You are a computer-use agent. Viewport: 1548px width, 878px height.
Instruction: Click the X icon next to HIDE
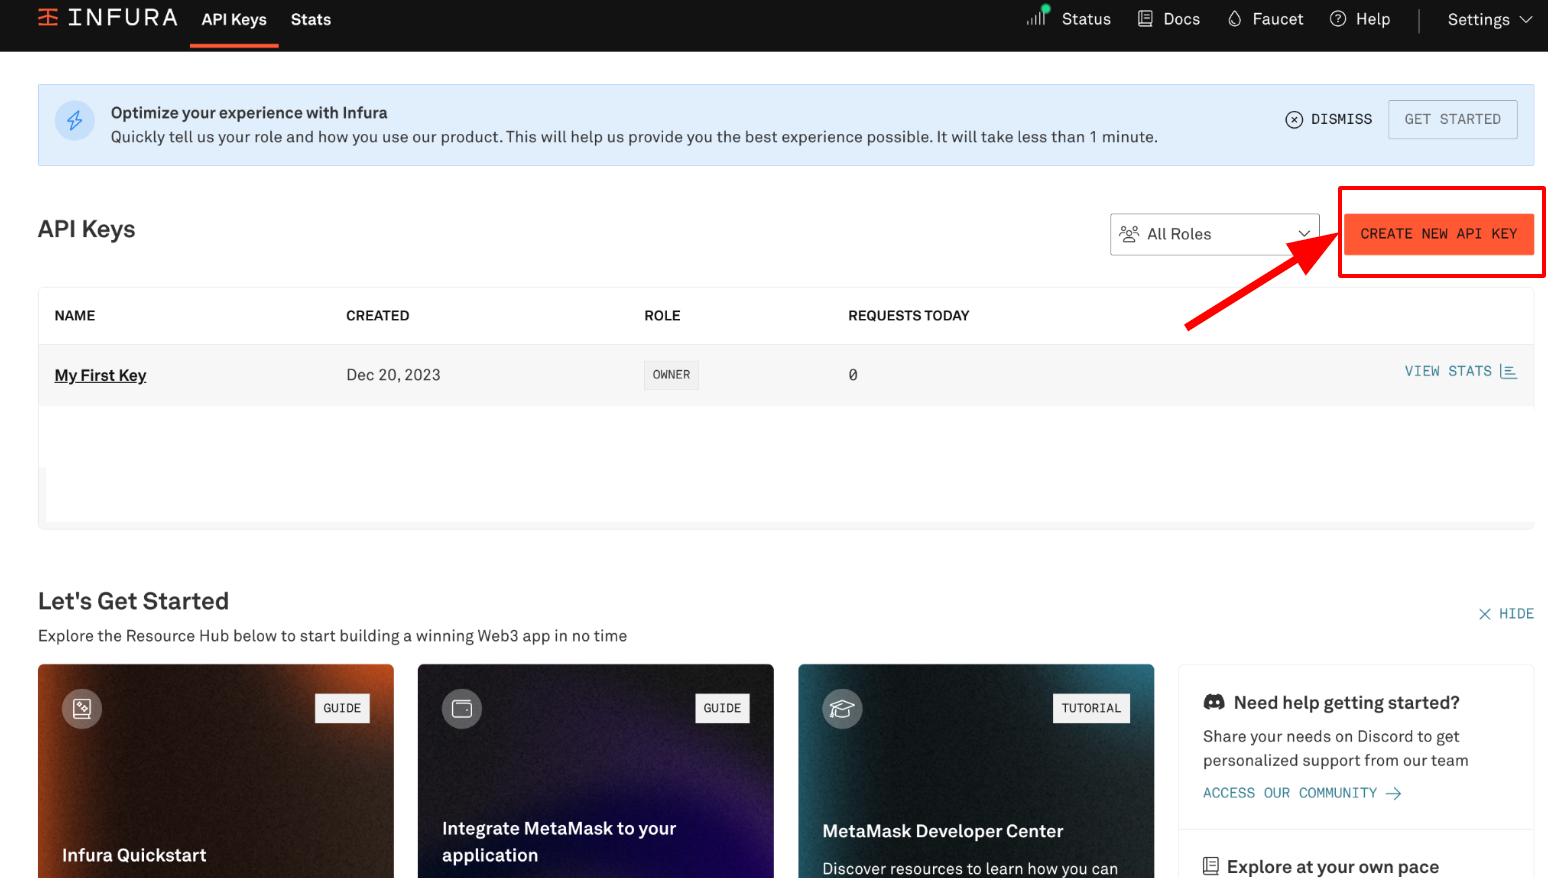pos(1485,614)
